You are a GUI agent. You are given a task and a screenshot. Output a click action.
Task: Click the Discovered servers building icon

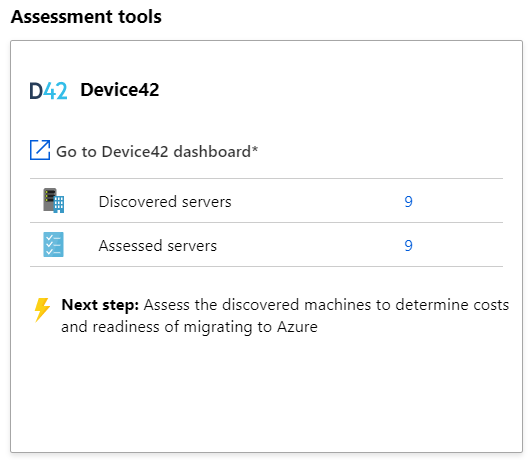(54, 201)
